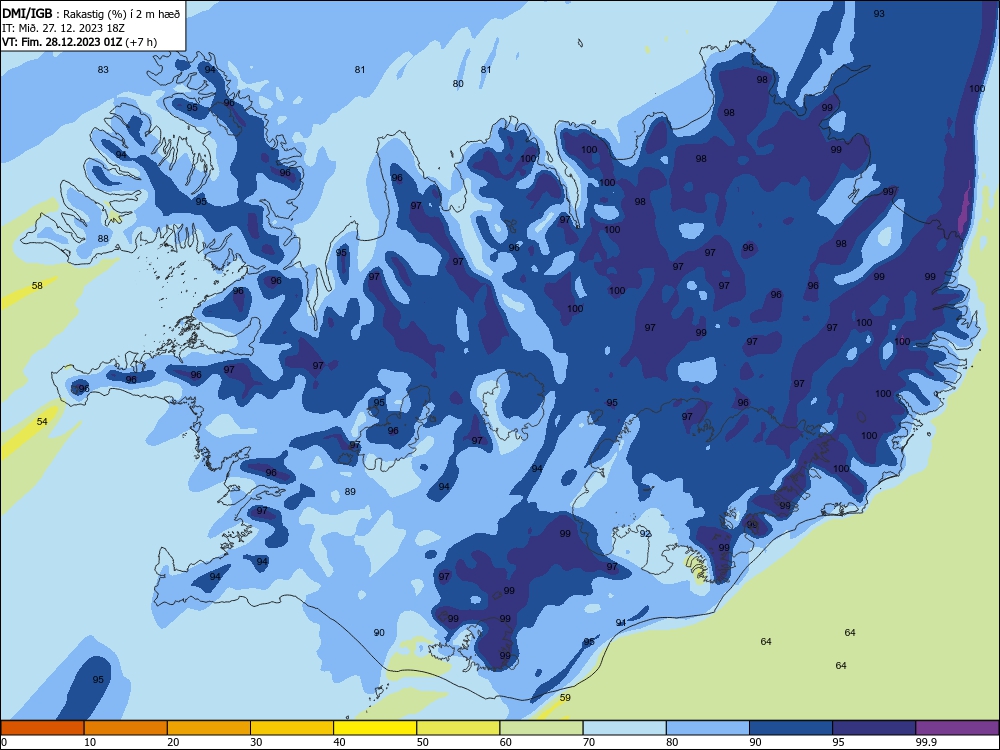Pick the 30–40 golden legend swatch
The width and height of the screenshot is (1000, 750).
[x=292, y=728]
